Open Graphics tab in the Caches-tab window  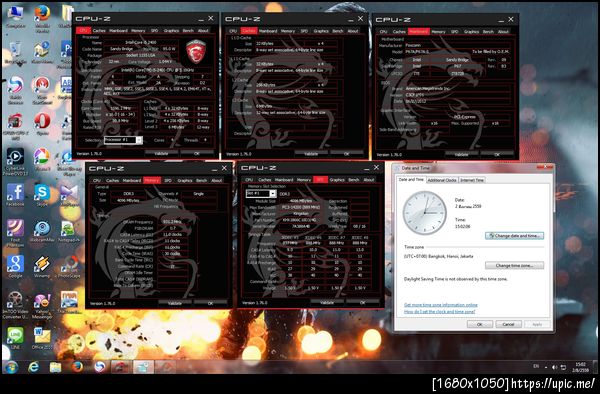coord(321,31)
